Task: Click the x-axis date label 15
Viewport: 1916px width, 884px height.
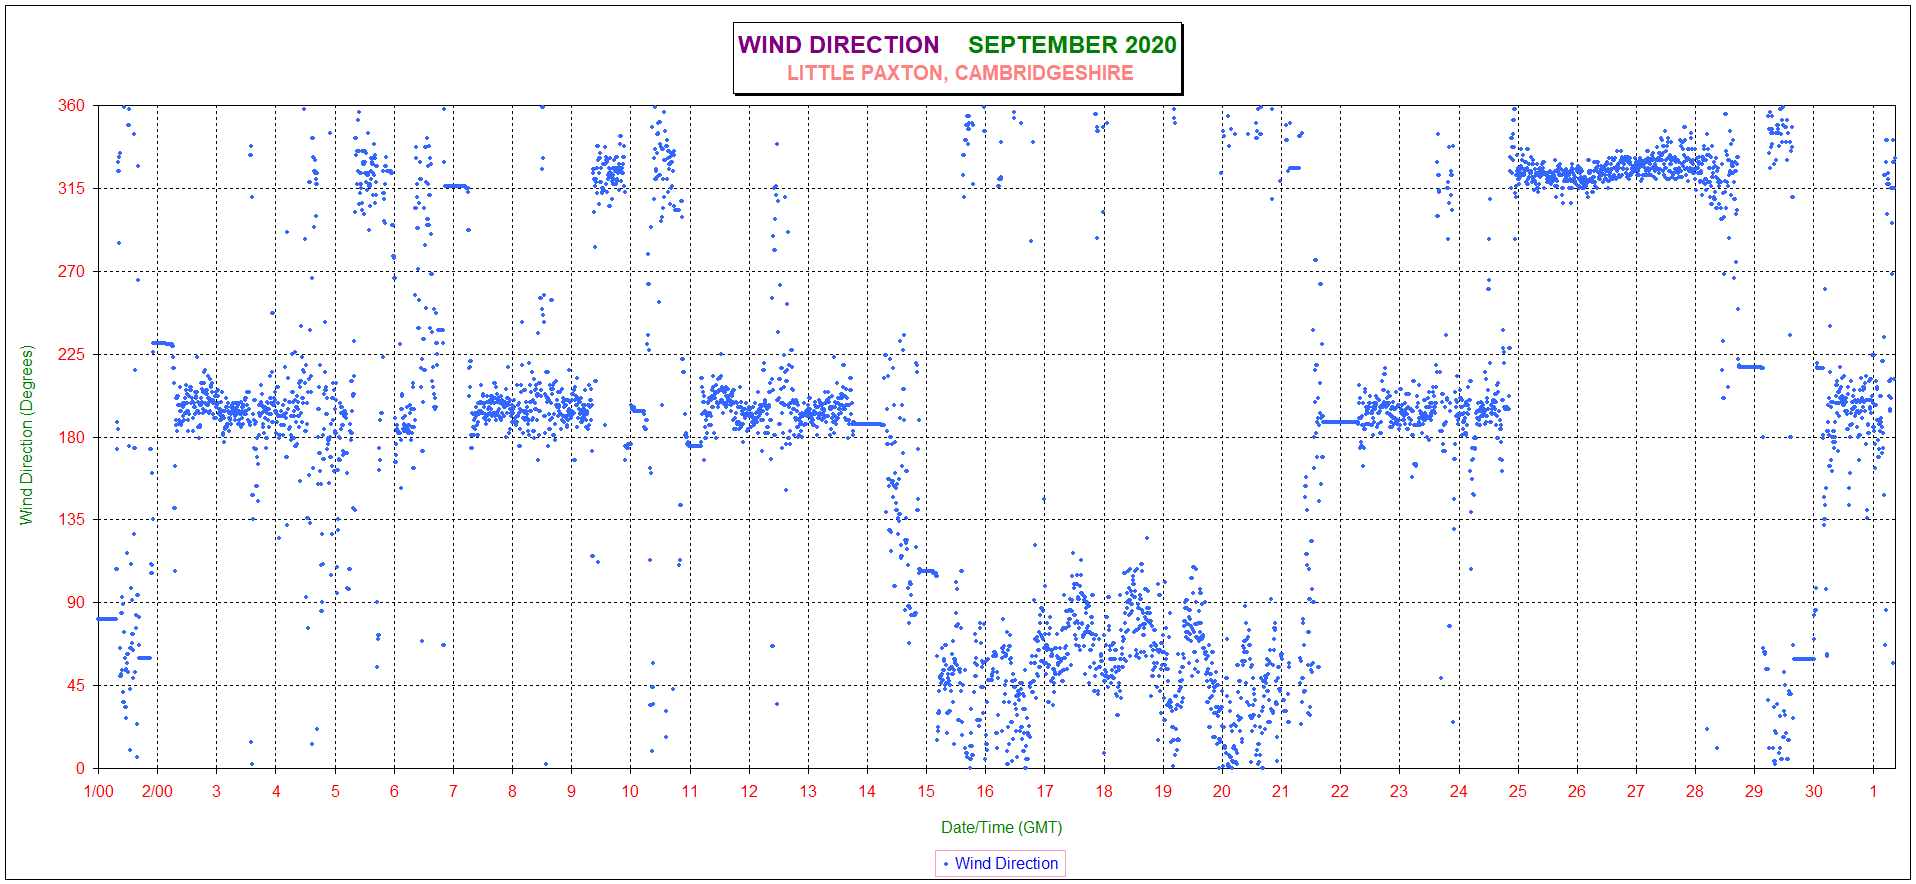Action: pos(926,791)
